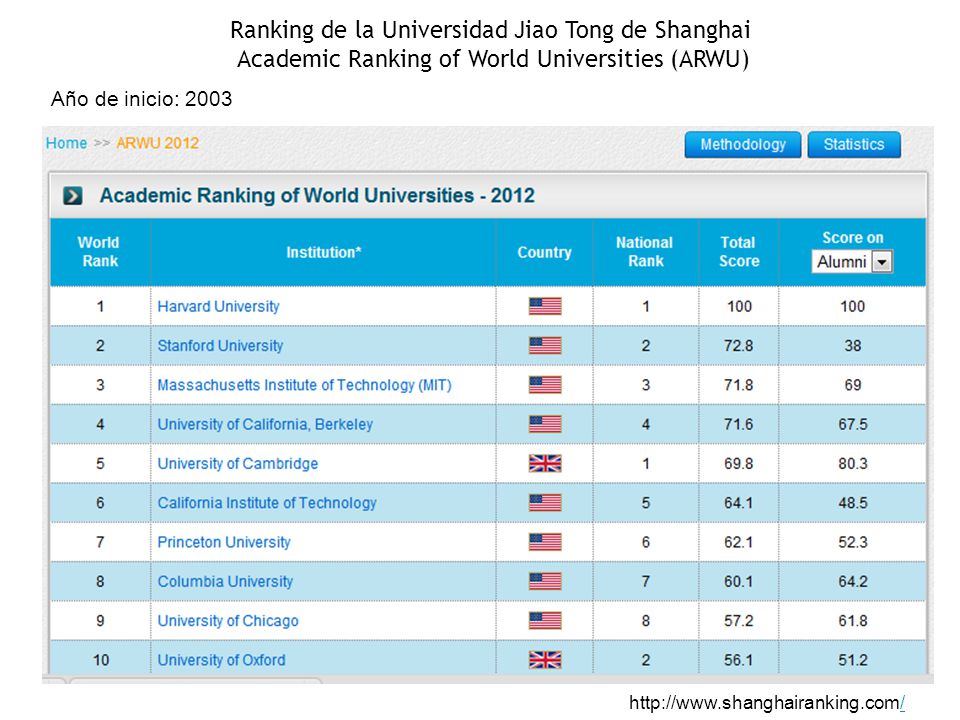Viewport: 960px width, 720px height.
Task: Select total score 57.2 for Chicago
Action: (738, 621)
